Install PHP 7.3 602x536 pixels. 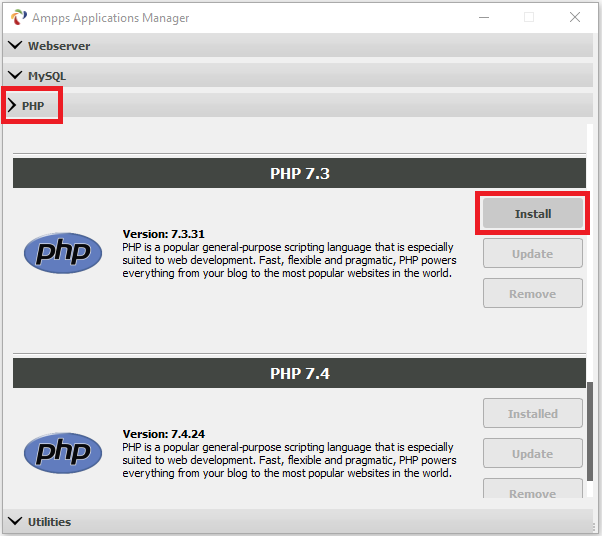533,213
